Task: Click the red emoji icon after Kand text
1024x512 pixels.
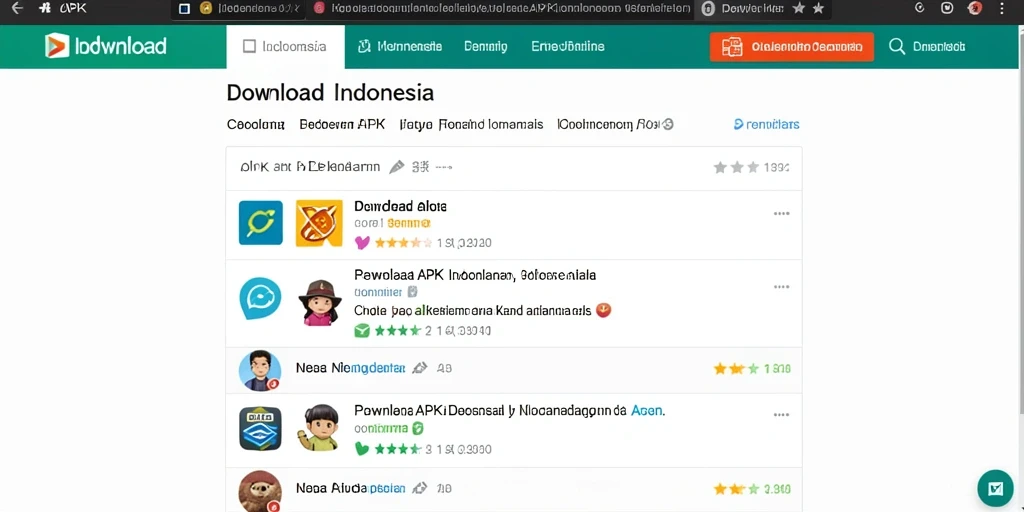Action: 604,311
